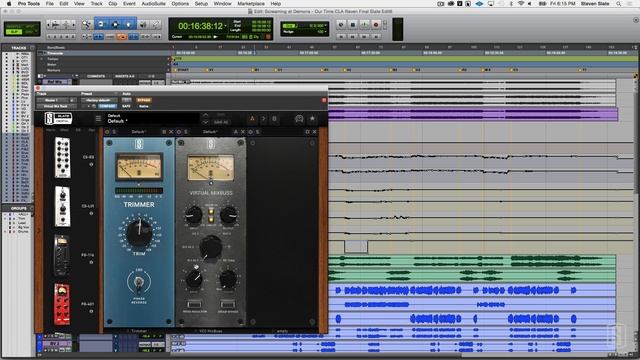The width and height of the screenshot is (640, 360).
Task: Open factory default preset dropdown
Action: (x=98, y=100)
